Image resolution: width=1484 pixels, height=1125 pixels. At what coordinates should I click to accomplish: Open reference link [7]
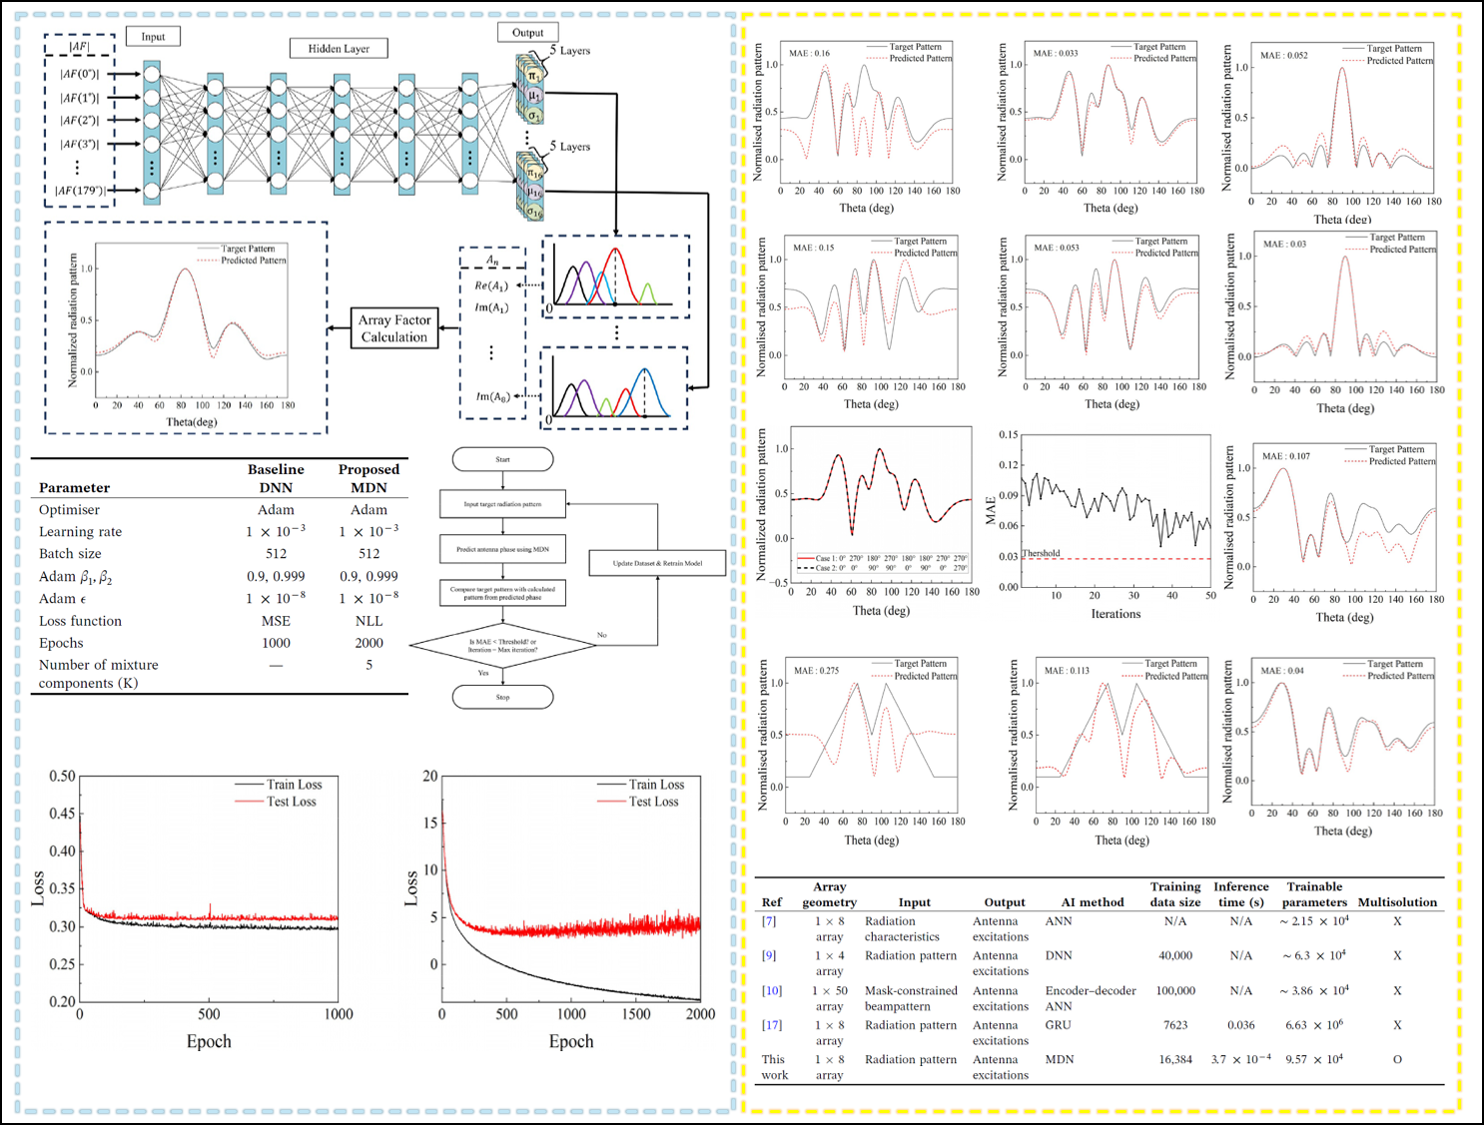click(769, 921)
